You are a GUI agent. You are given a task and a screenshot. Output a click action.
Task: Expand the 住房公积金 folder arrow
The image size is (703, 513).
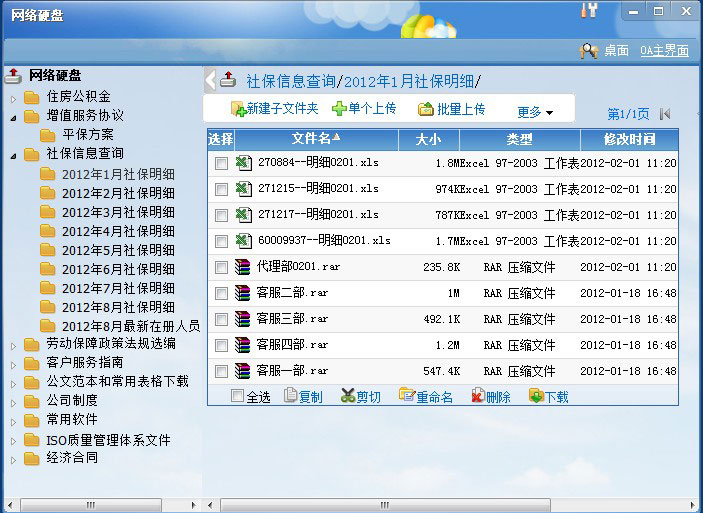click(x=13, y=99)
